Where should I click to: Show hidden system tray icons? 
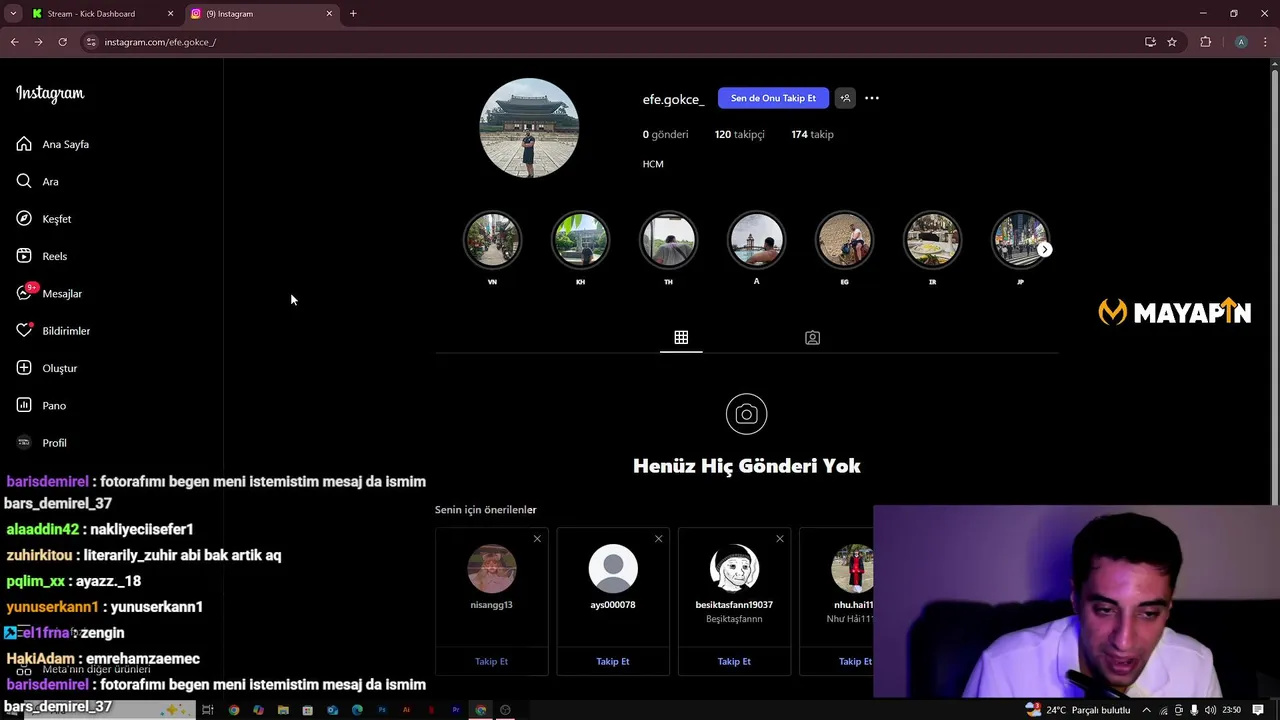1146,710
